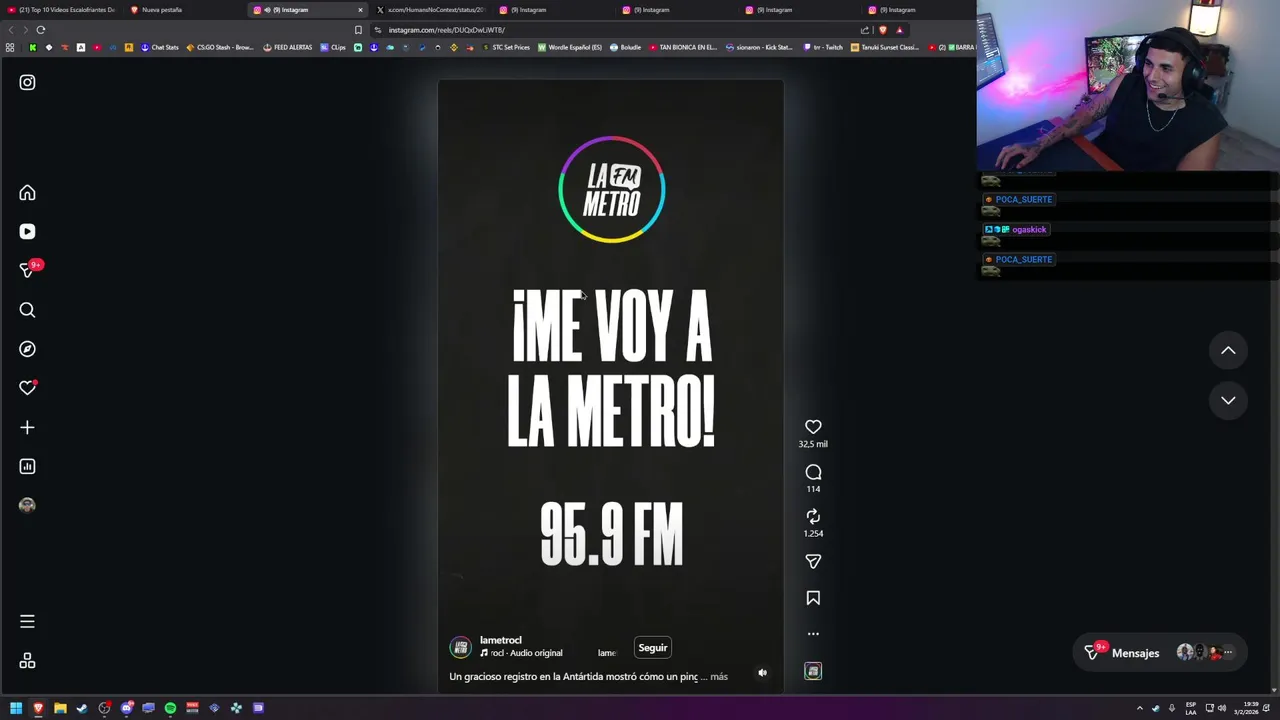Viewport: 1280px width, 720px height.
Task: Open the dashboard chart icon in sidebar
Action: pos(27,467)
